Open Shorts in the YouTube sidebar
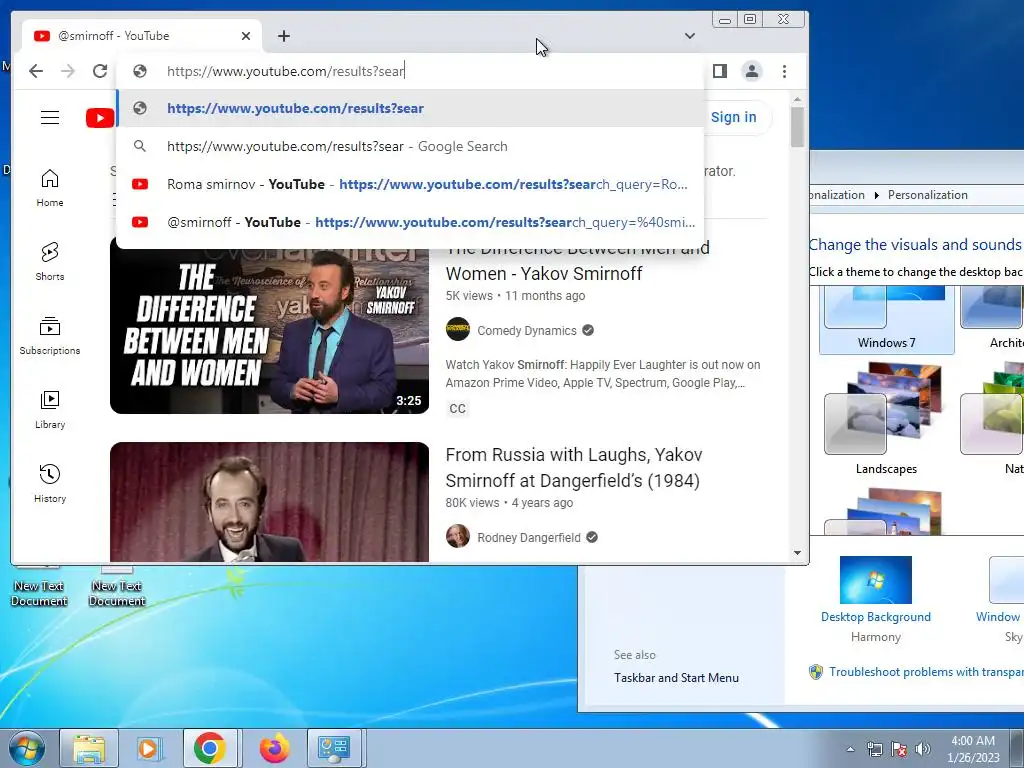The height and width of the screenshot is (768, 1024). pos(50,262)
